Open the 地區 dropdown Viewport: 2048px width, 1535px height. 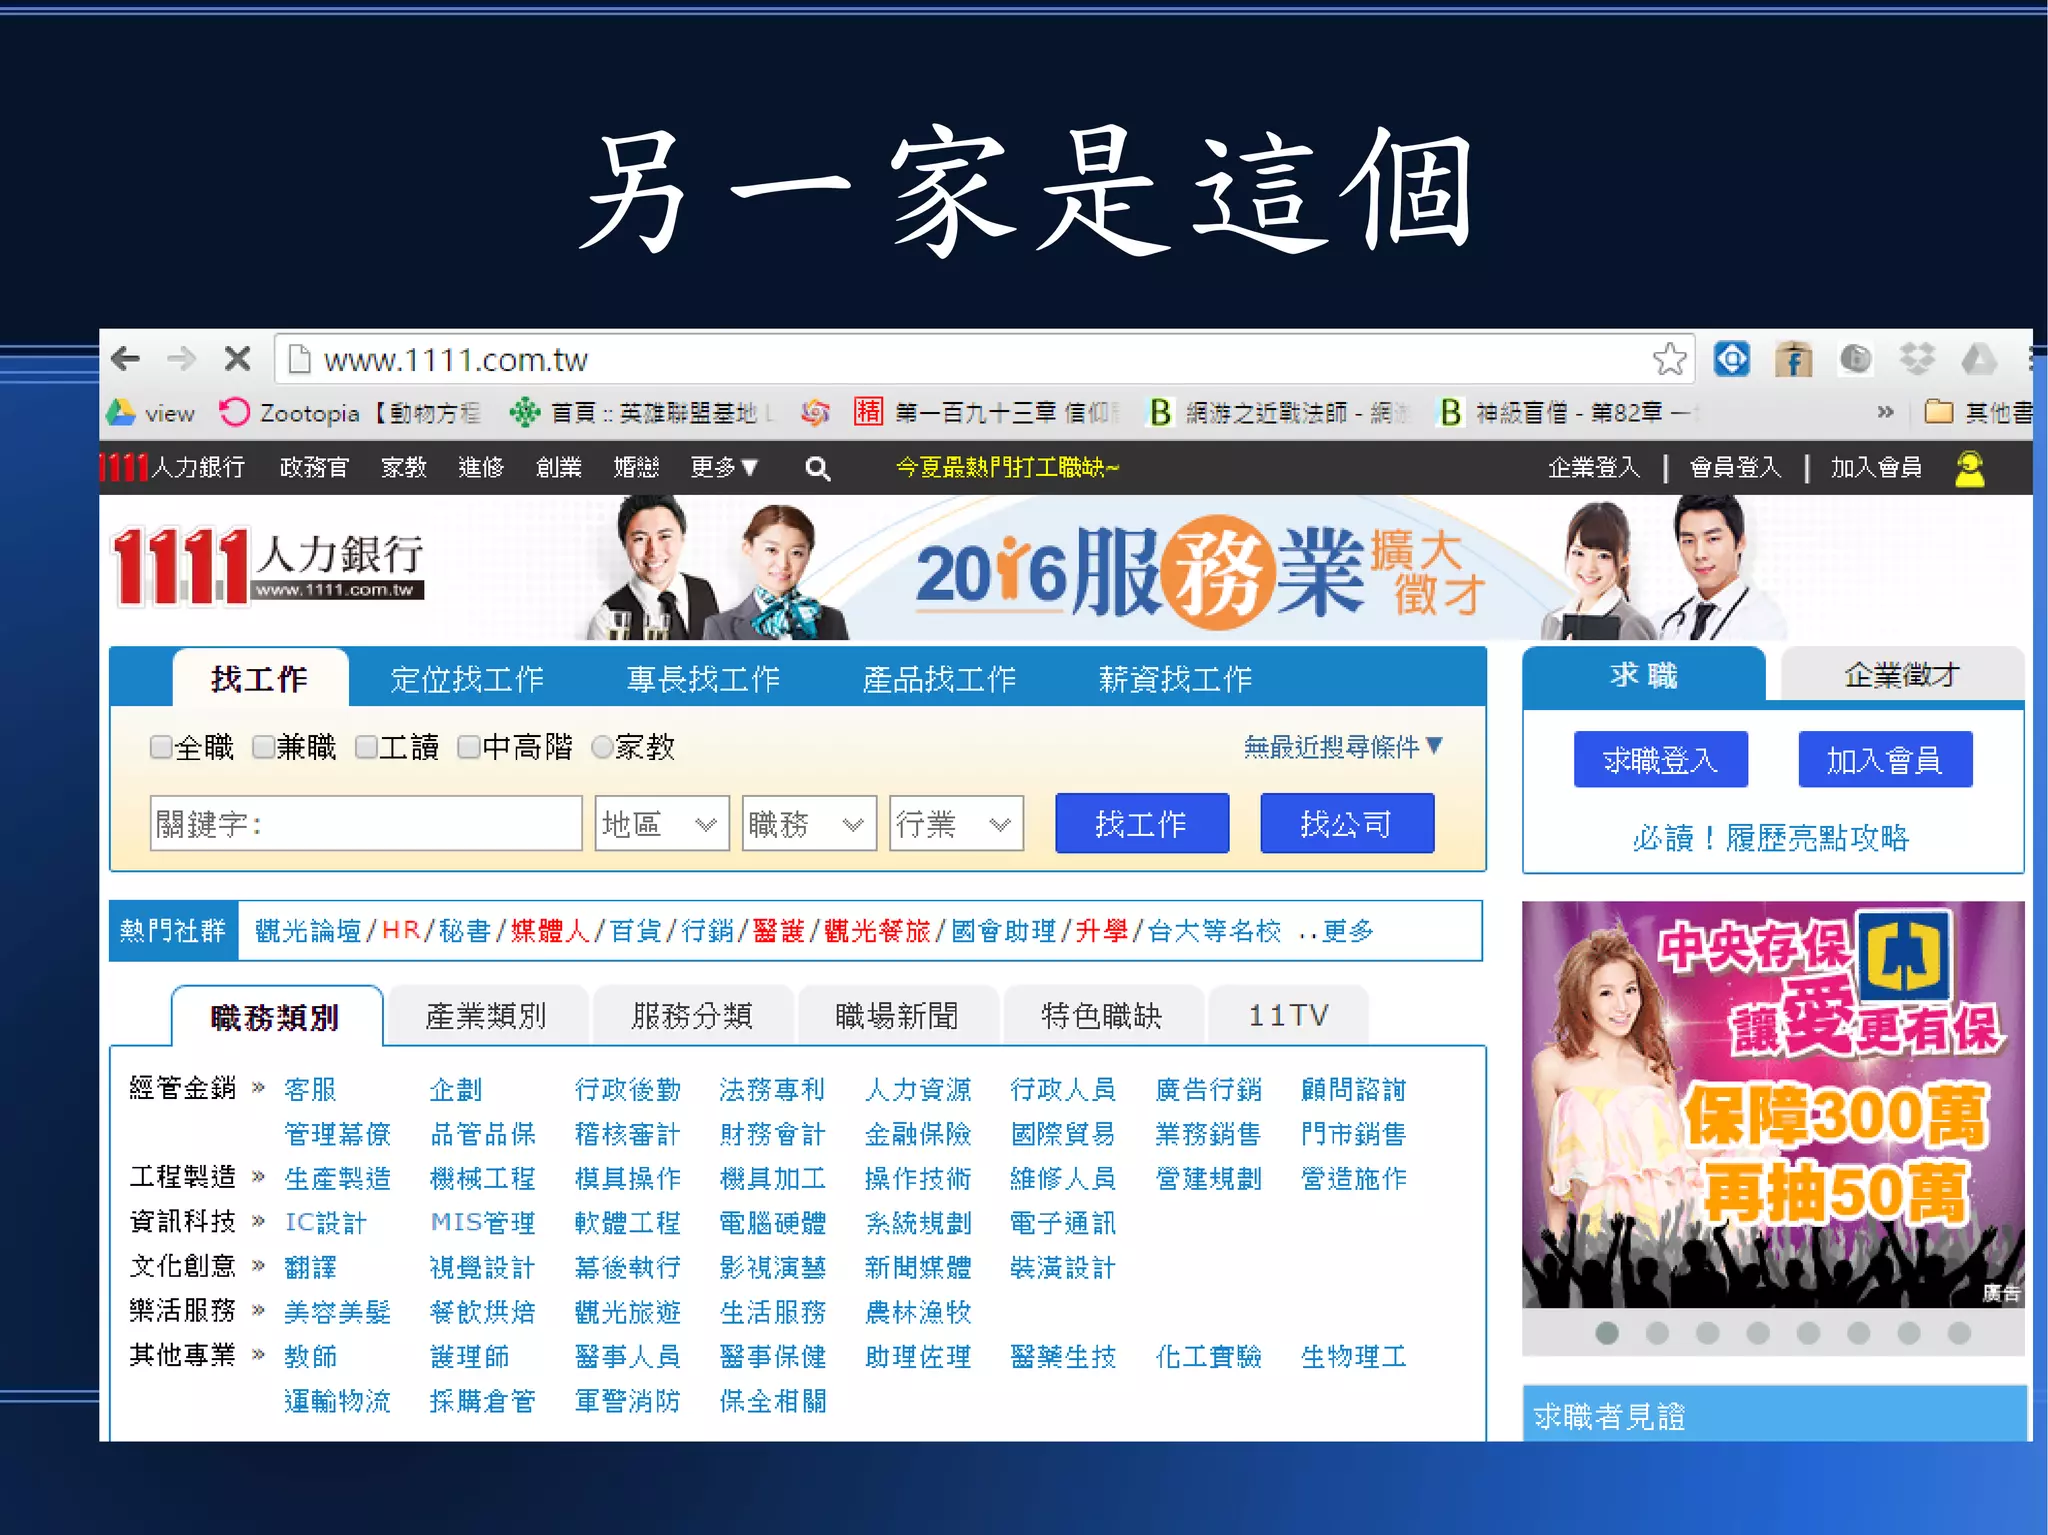[661, 824]
